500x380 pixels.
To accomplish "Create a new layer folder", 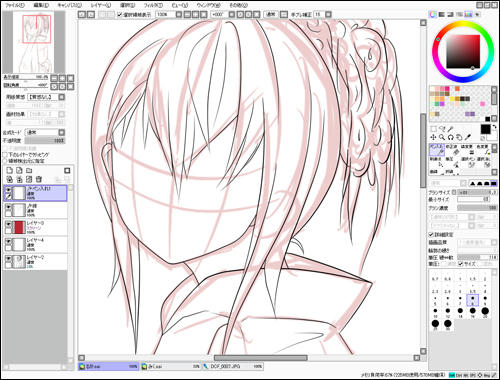I will [x=29, y=170].
